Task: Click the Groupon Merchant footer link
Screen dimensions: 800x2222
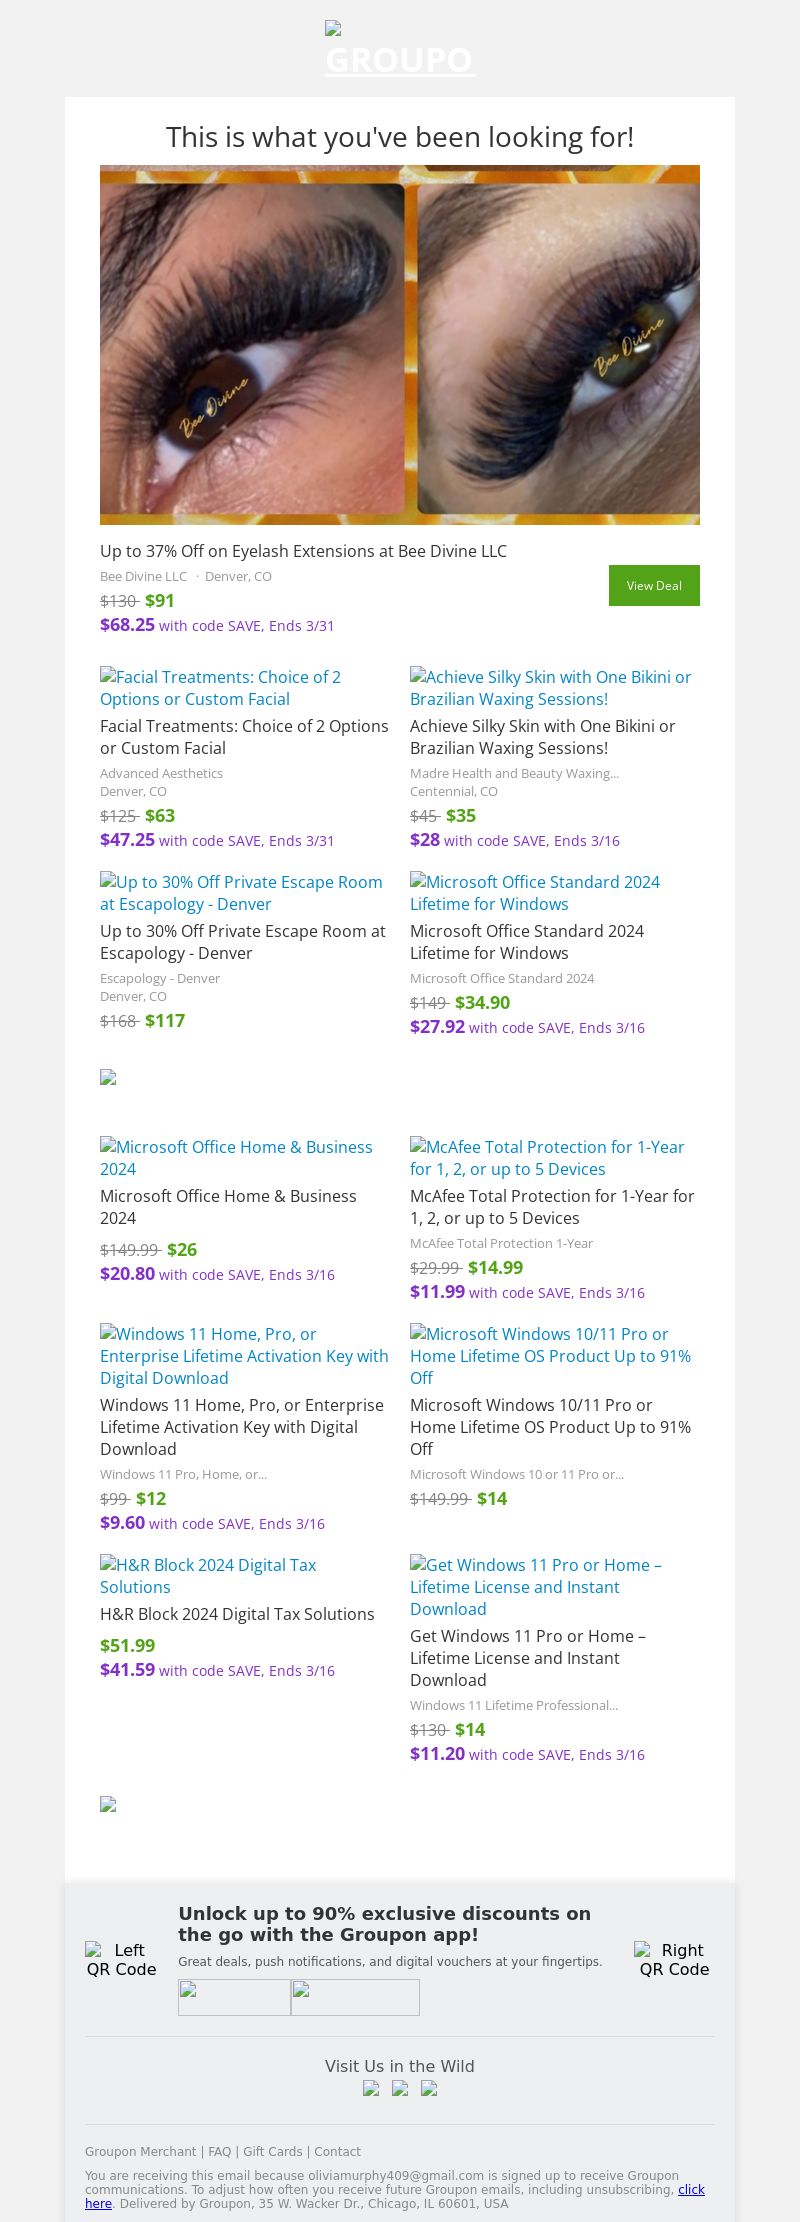Action: (140, 2151)
